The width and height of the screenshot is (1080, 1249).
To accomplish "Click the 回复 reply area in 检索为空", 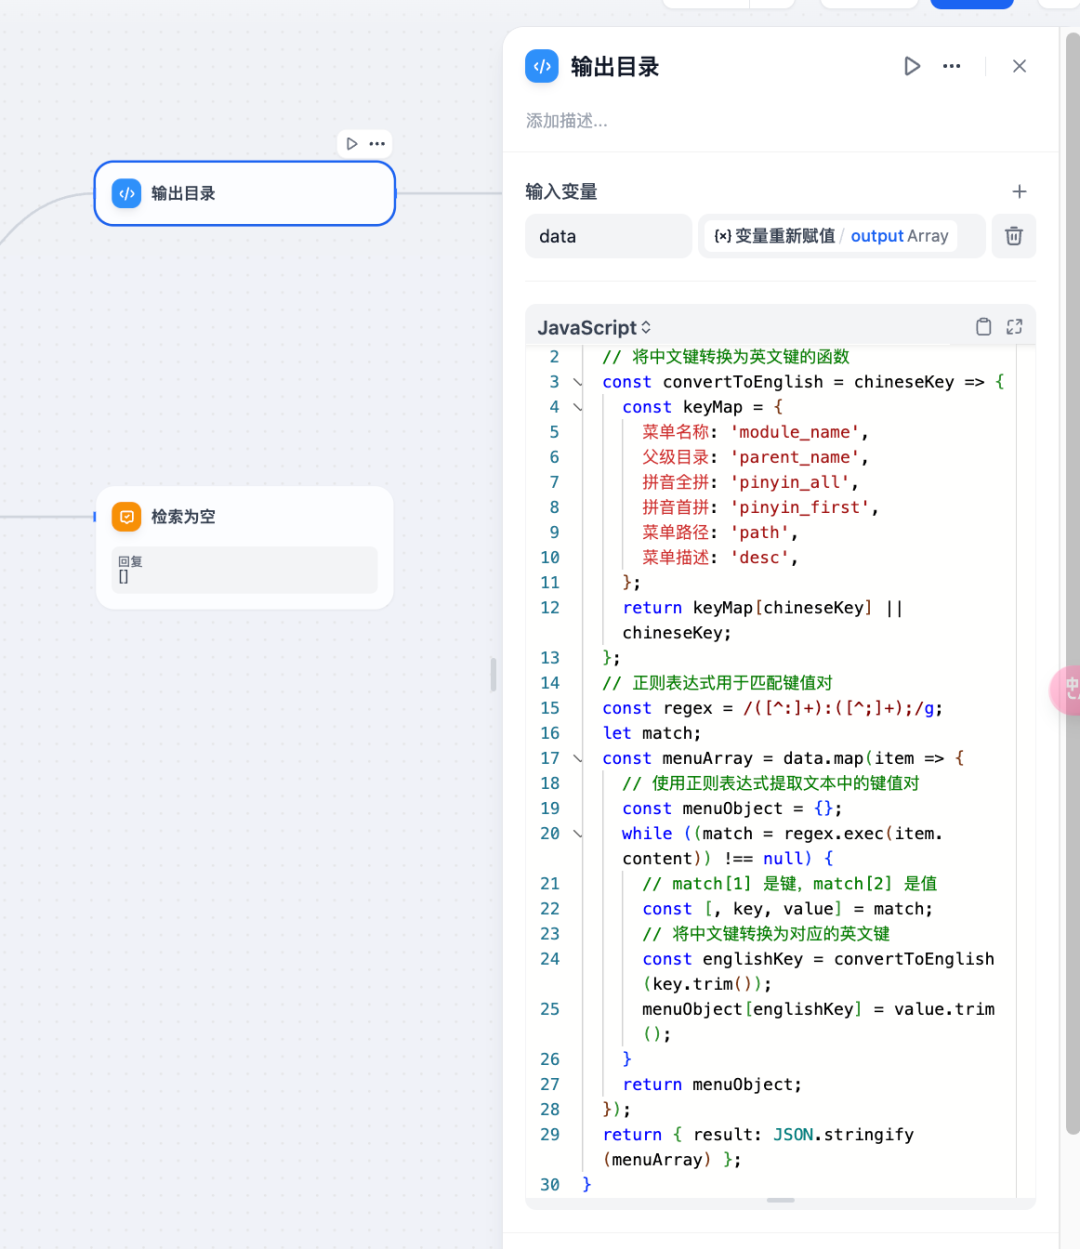I will coord(244,570).
